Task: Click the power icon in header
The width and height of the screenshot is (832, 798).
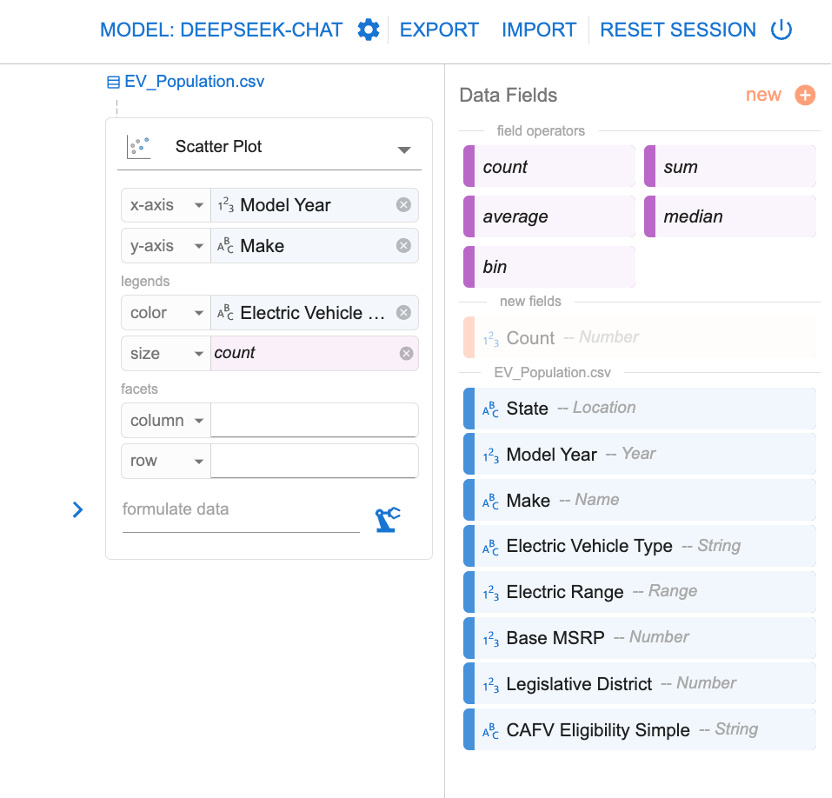Action: (781, 30)
